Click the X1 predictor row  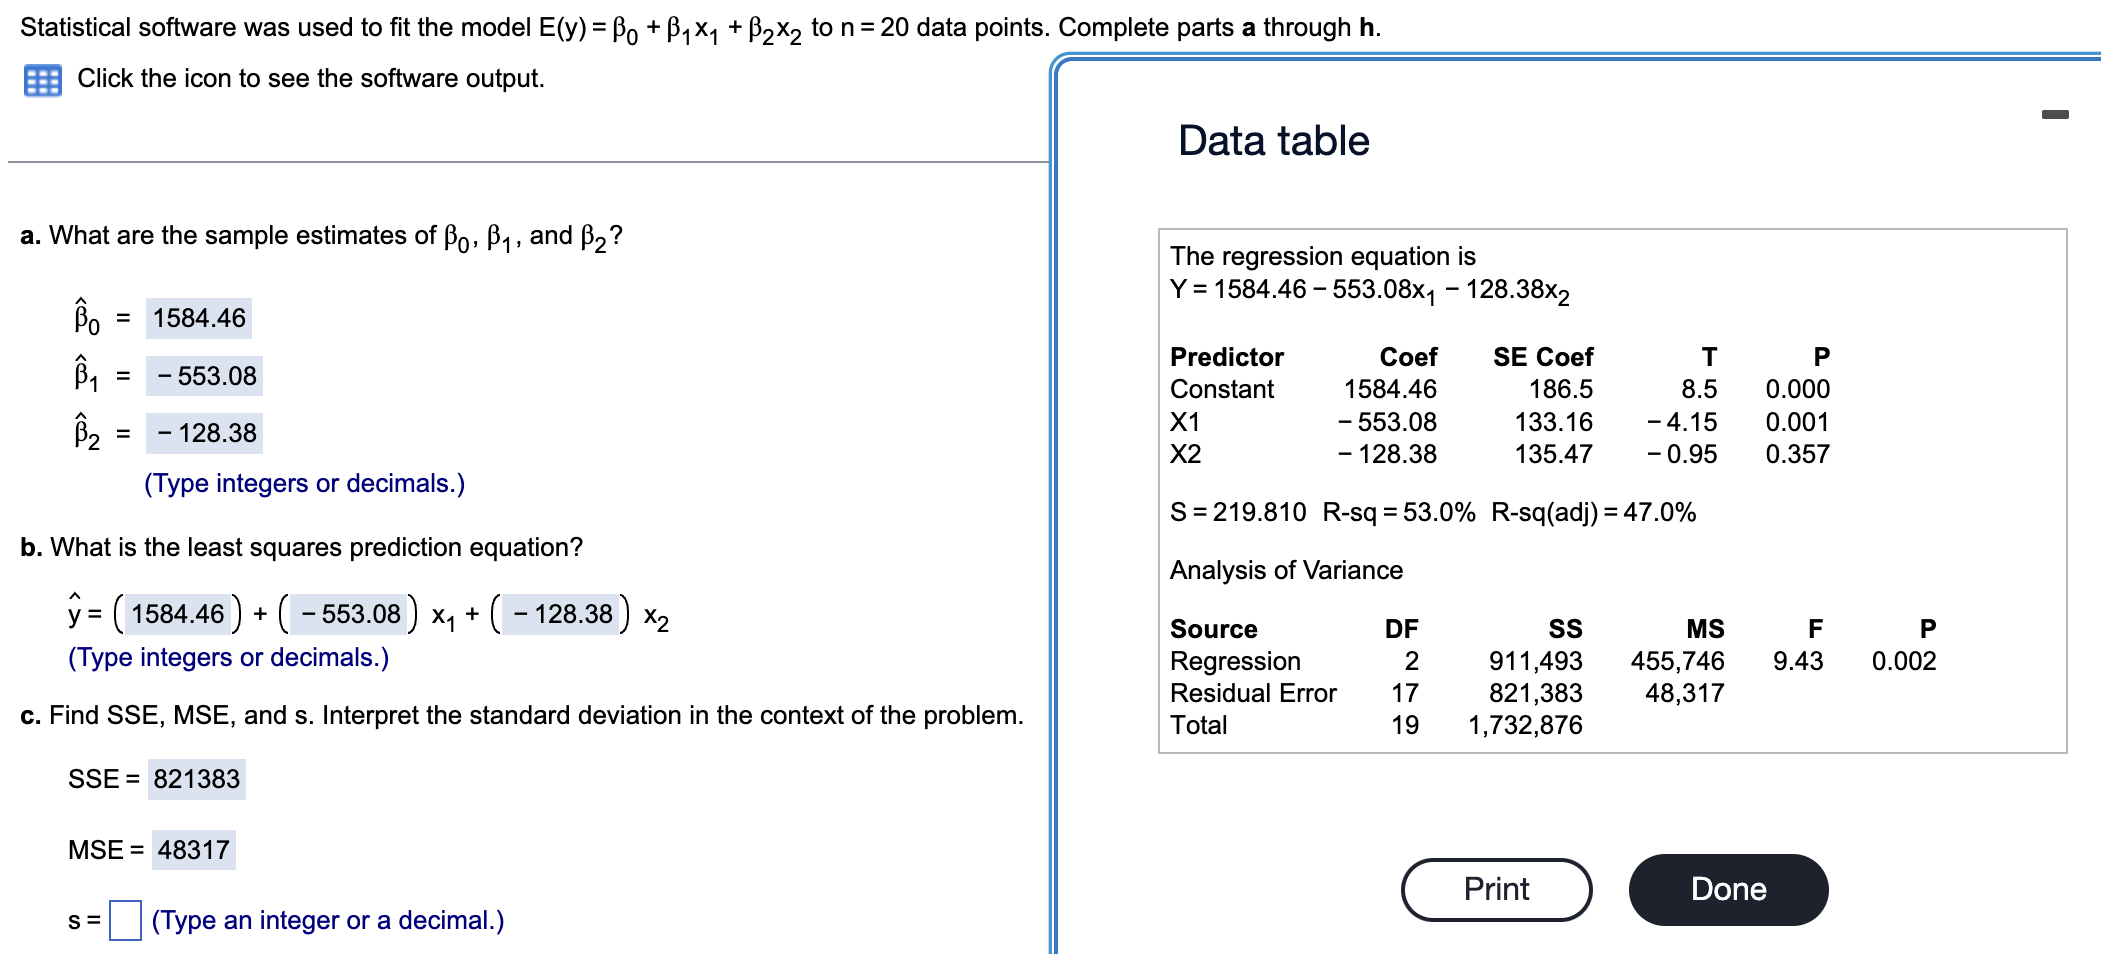click(1499, 422)
